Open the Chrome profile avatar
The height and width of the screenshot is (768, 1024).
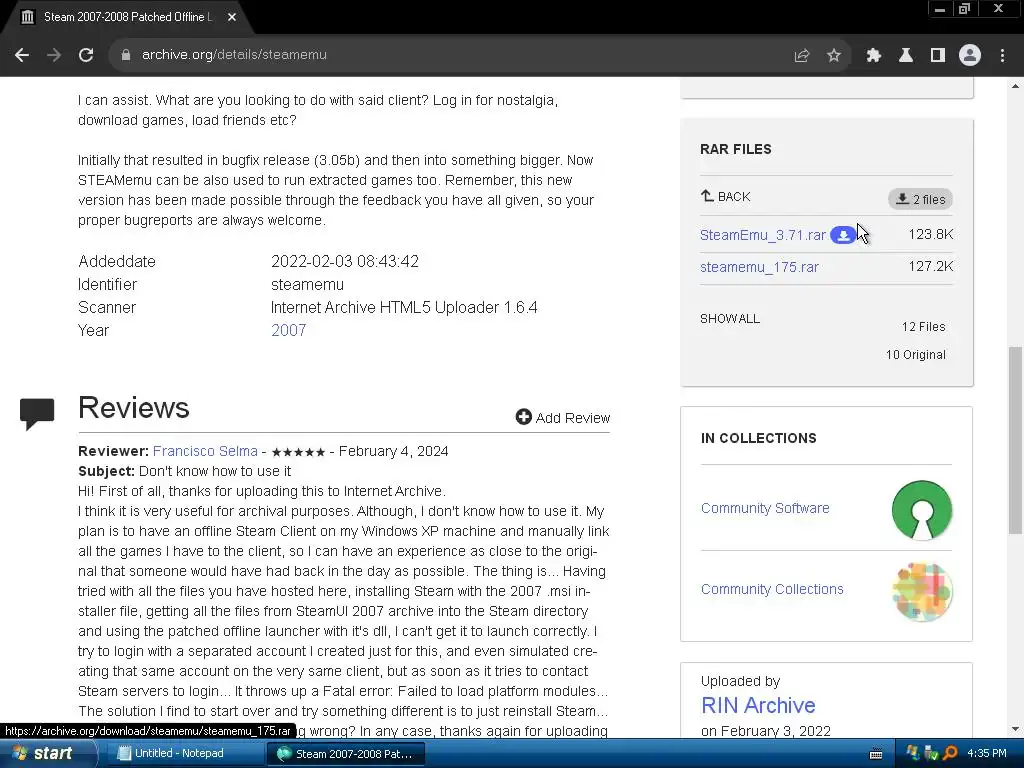point(970,56)
